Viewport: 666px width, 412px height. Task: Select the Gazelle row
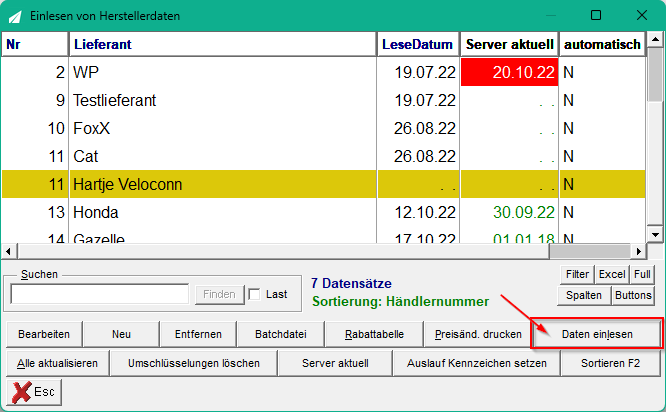(x=324, y=235)
